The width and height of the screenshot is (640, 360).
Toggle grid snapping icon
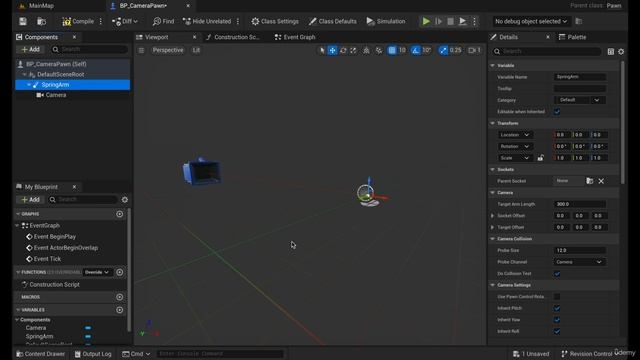pos(392,50)
